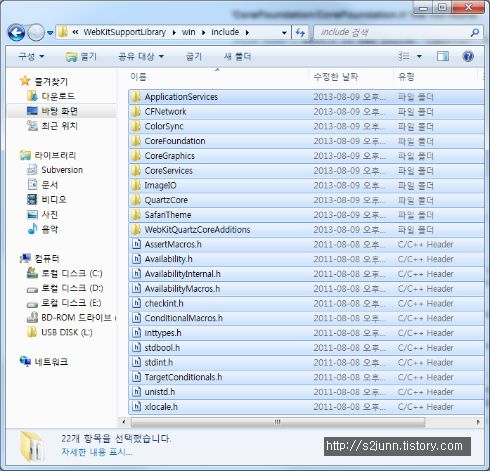
Task: Click the horizontal scrollbar right arrow
Action: [478, 422]
